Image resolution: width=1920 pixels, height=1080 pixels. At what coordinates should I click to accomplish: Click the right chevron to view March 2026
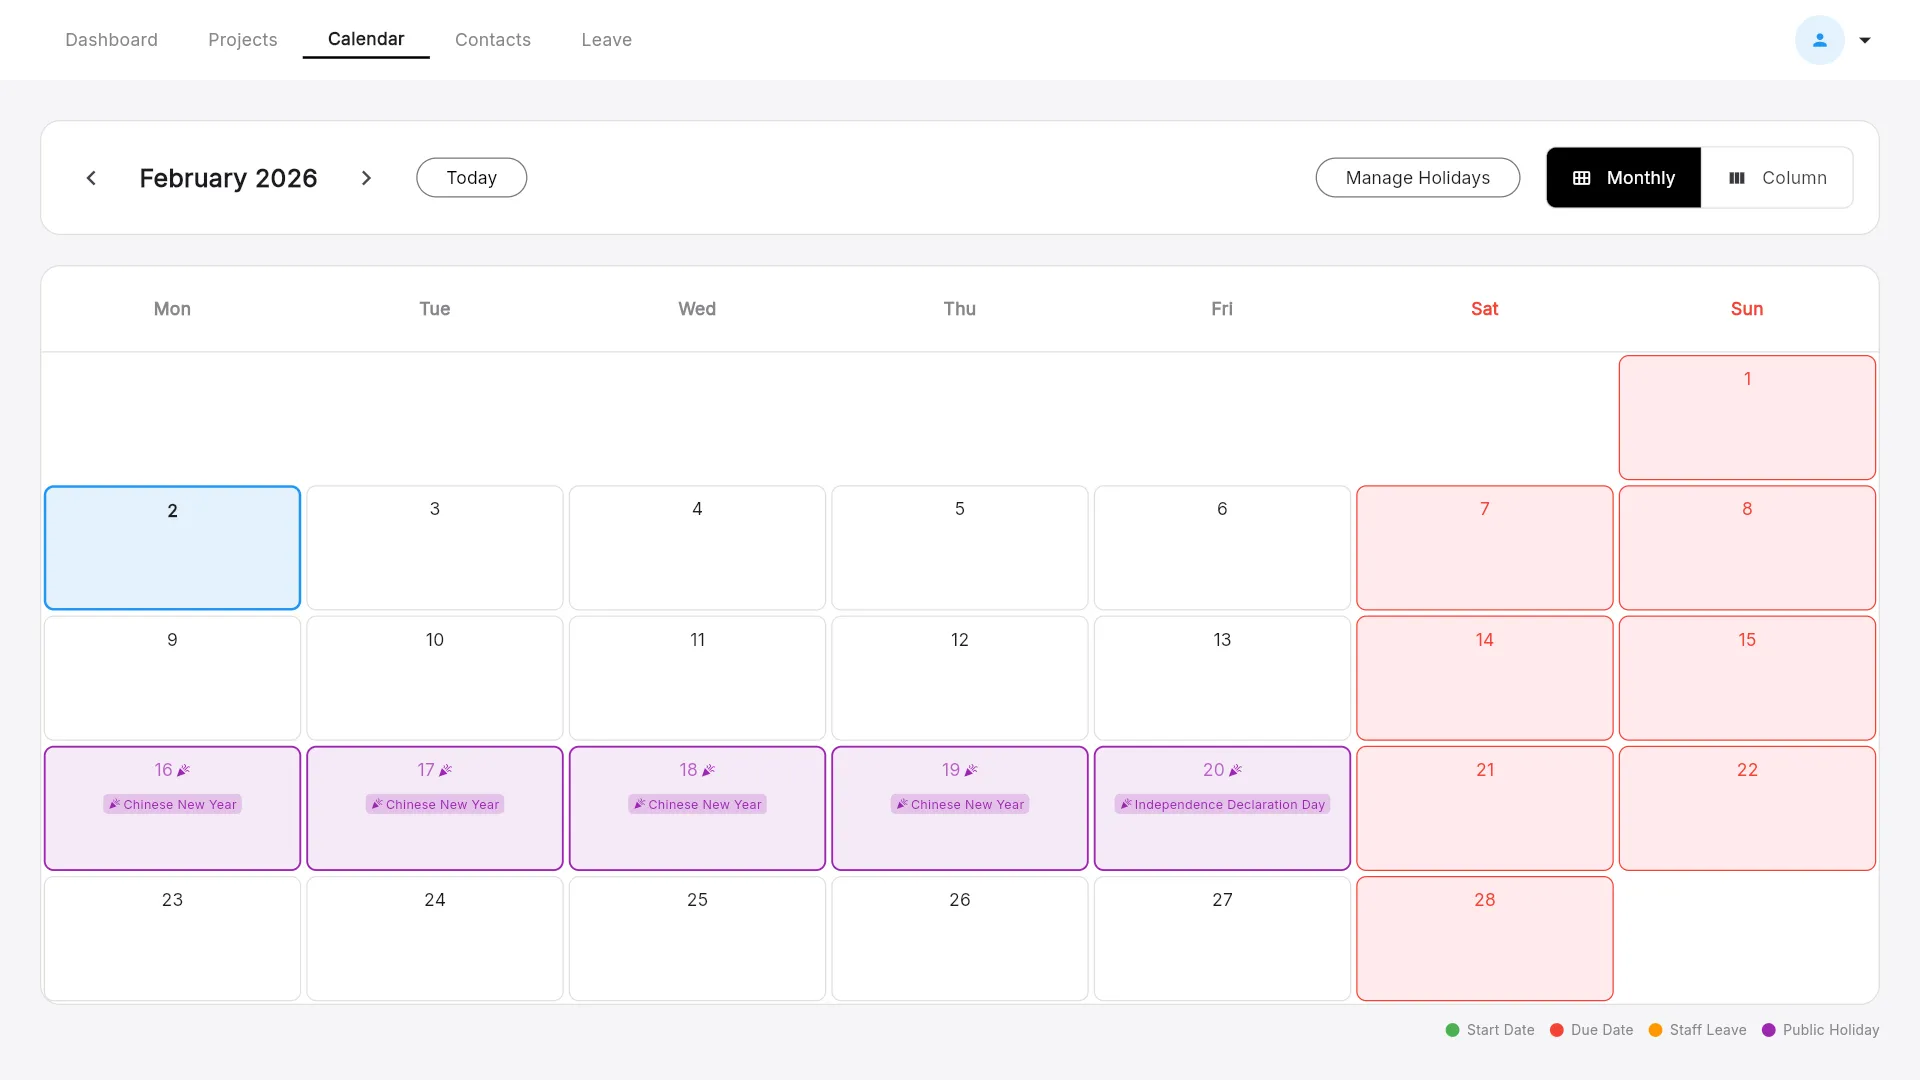366,177
